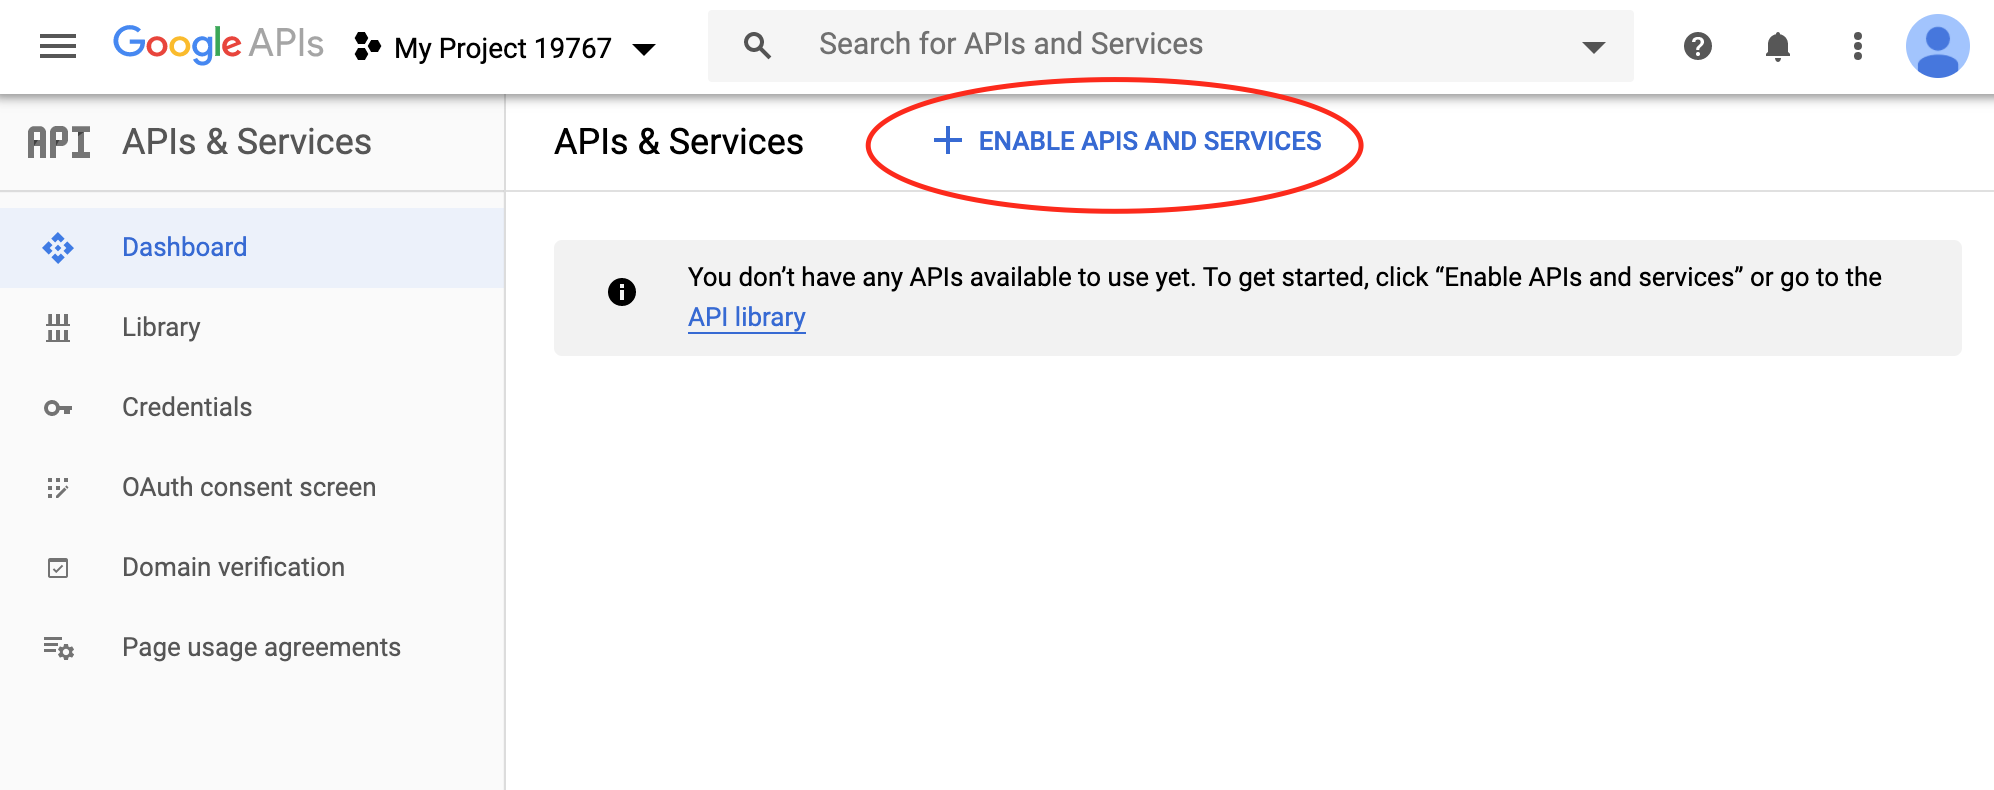
Task: Click the plus icon beside Enable APIs
Action: [947, 141]
